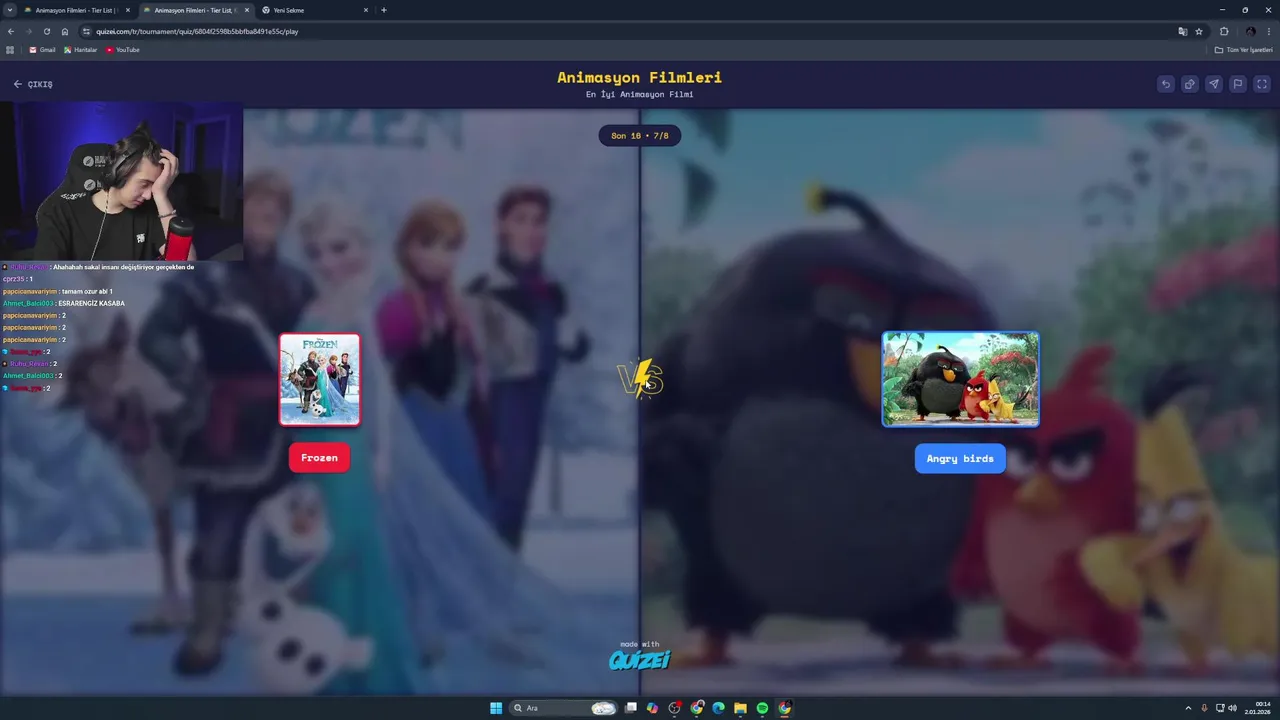Screen dimensions: 1280x720
Task: Click the round indicator "Son 16 • 7/8"
Action: [x=640, y=135]
